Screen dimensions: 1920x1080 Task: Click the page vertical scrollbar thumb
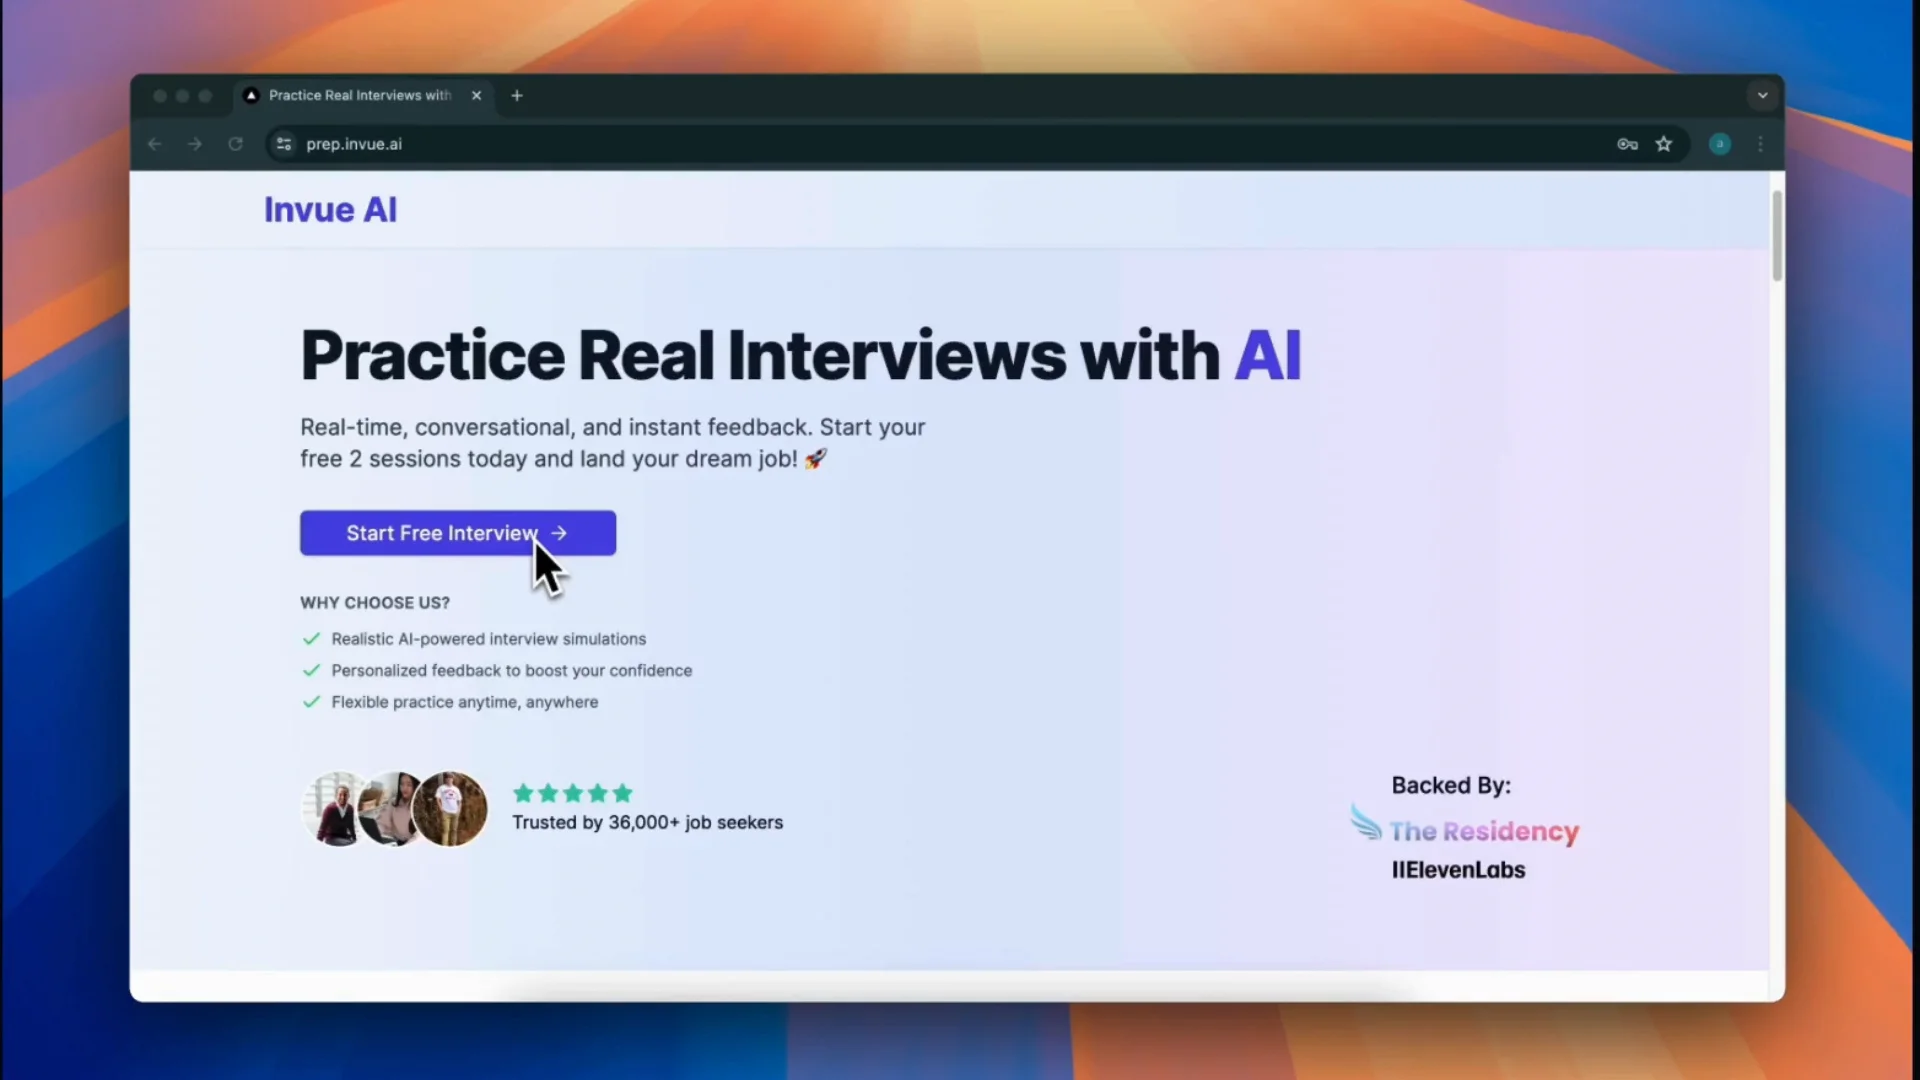1777,235
